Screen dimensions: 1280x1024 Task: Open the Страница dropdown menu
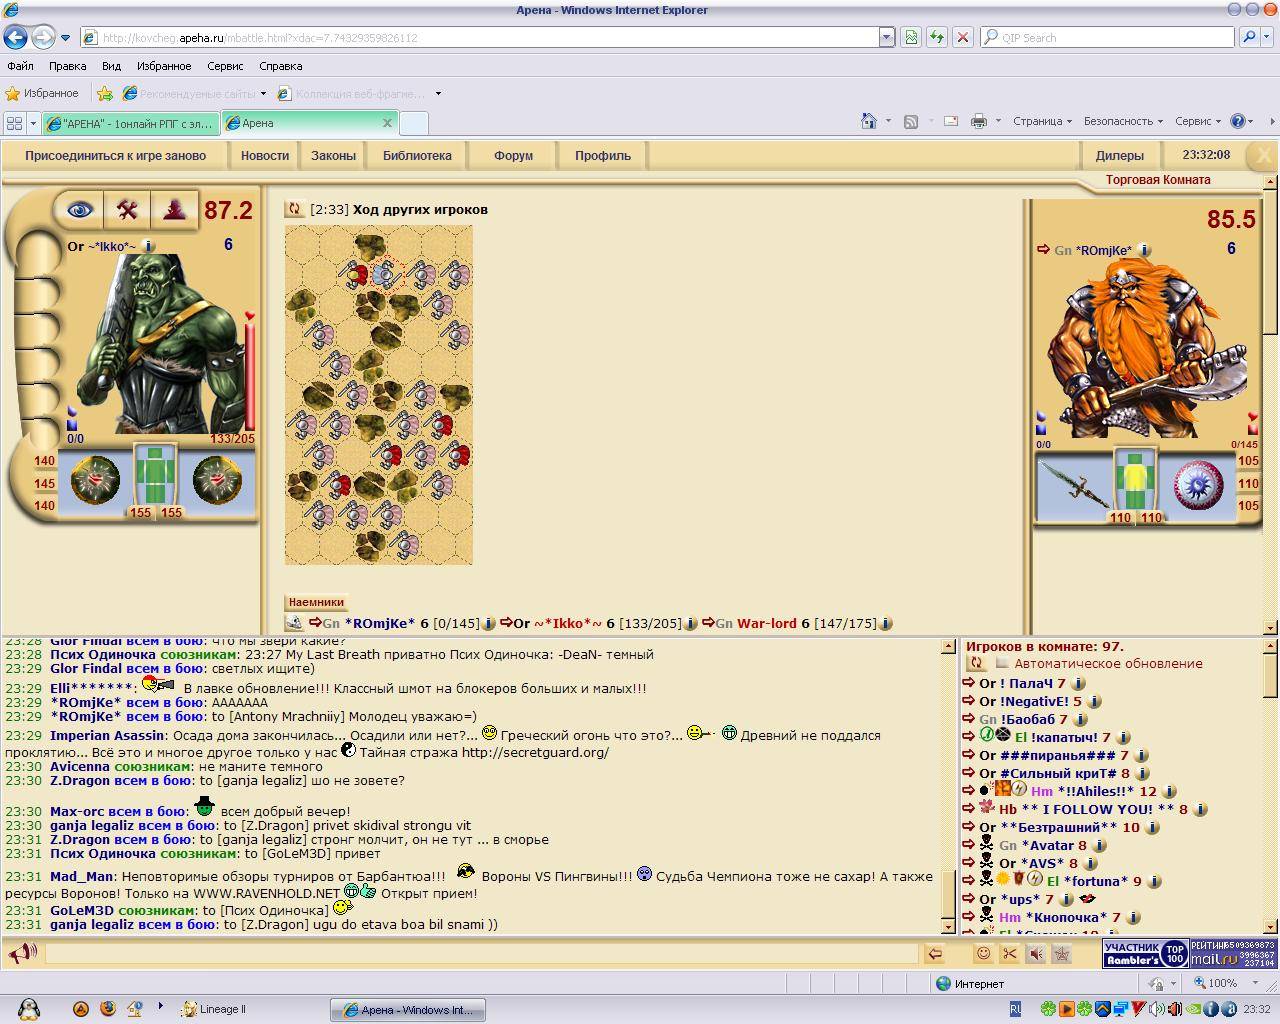(1042, 121)
